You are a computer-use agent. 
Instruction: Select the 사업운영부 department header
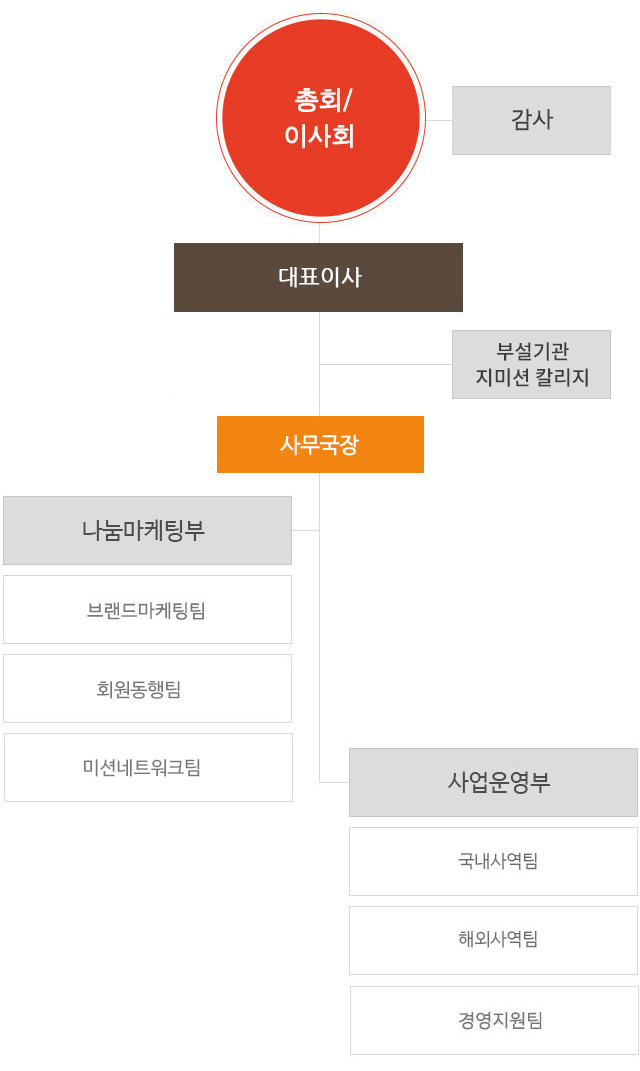[x=493, y=782]
